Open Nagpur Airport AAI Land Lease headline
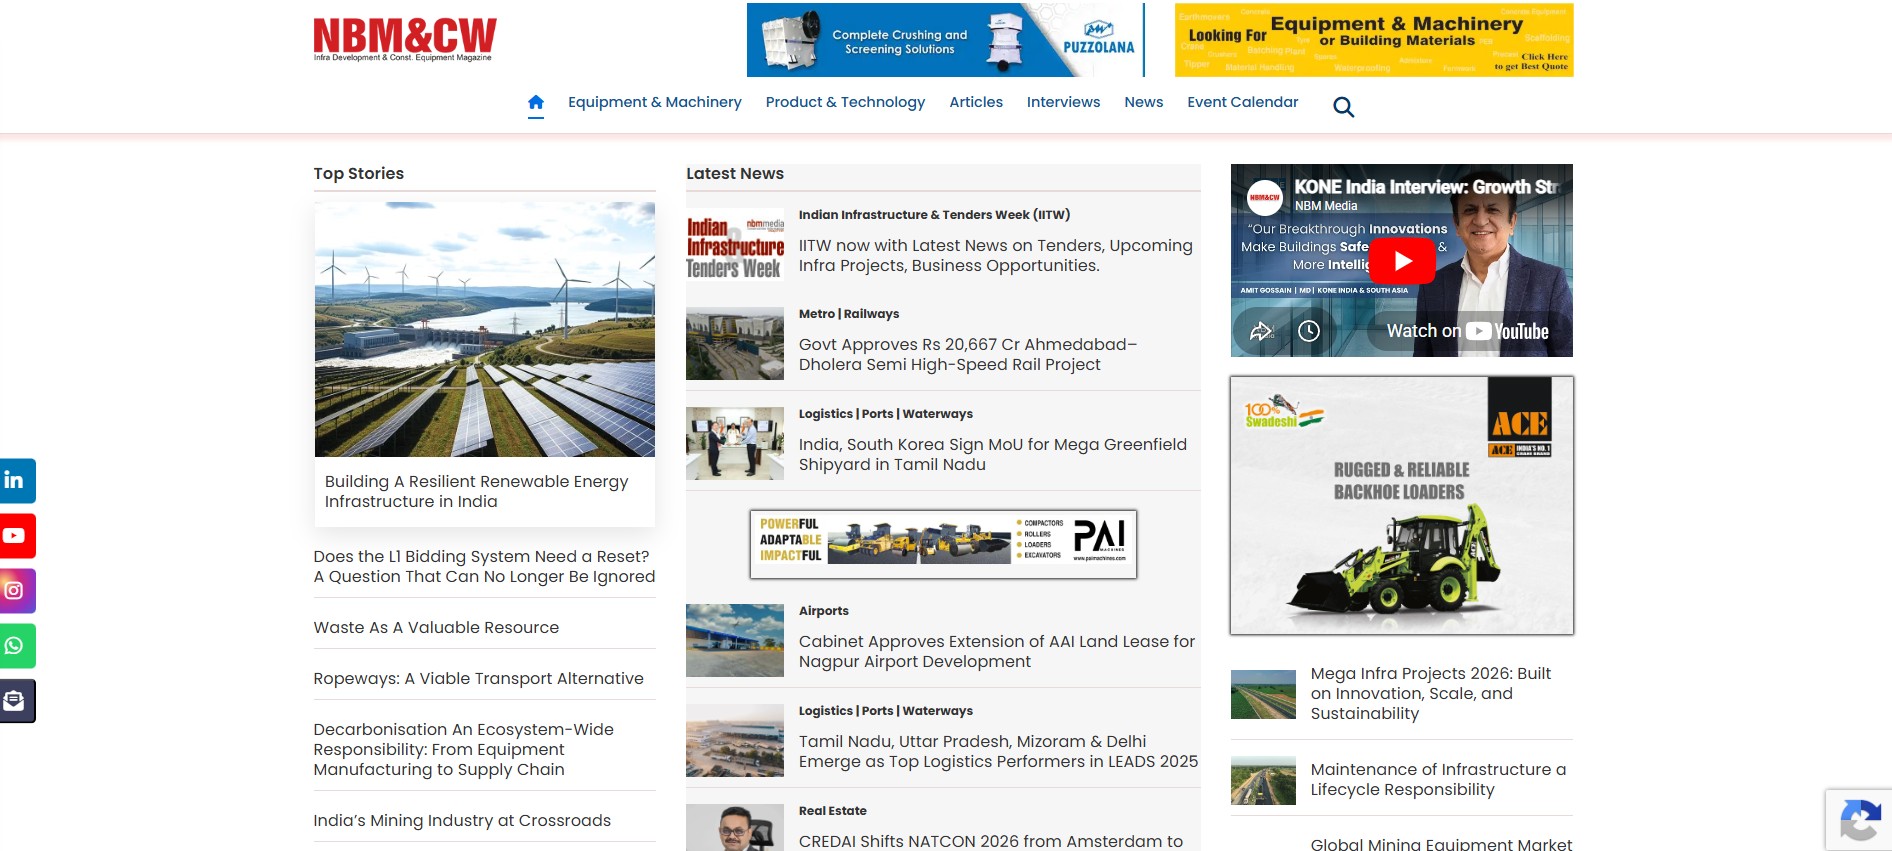1892x851 pixels. [x=997, y=652]
